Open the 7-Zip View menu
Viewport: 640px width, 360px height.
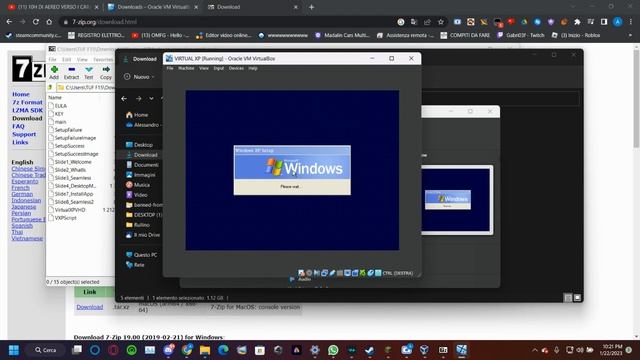pyautogui.click(x=82, y=59)
